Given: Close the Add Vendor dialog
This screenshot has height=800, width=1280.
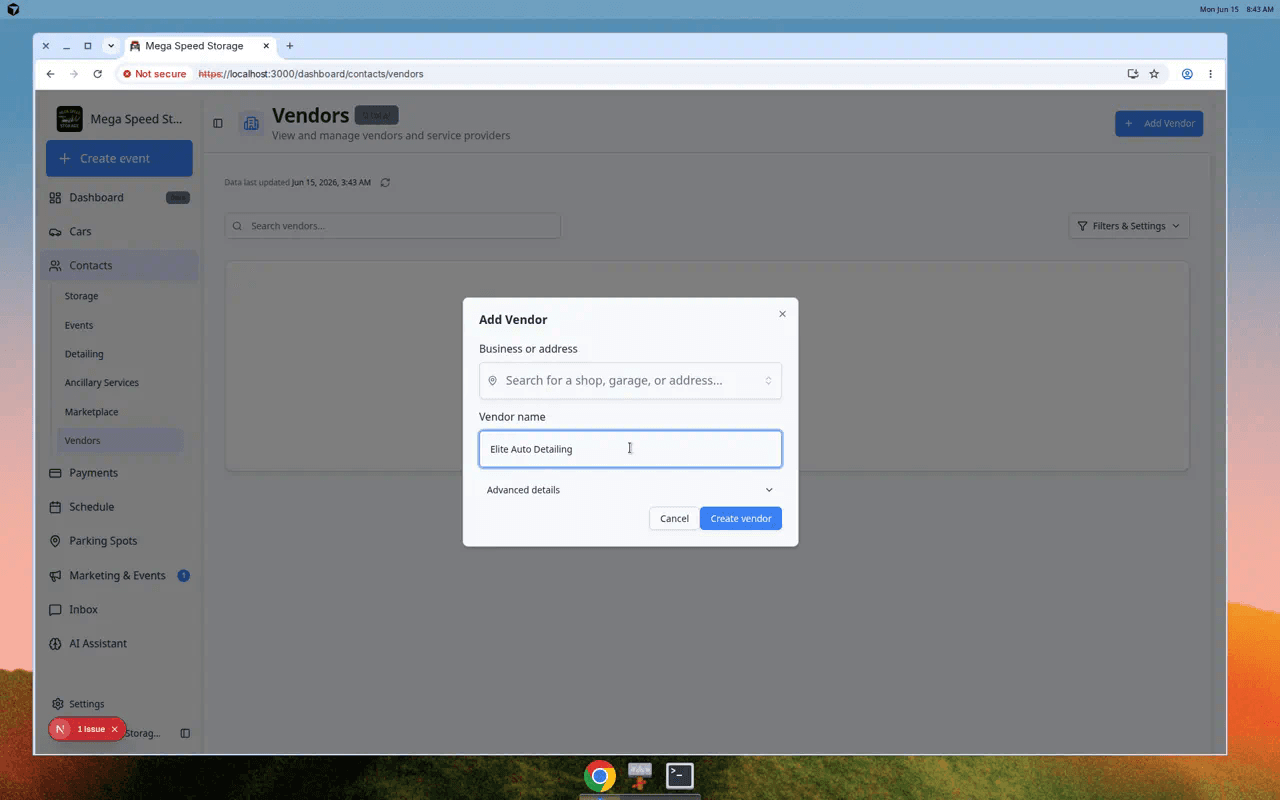Looking at the screenshot, I should pos(782,314).
